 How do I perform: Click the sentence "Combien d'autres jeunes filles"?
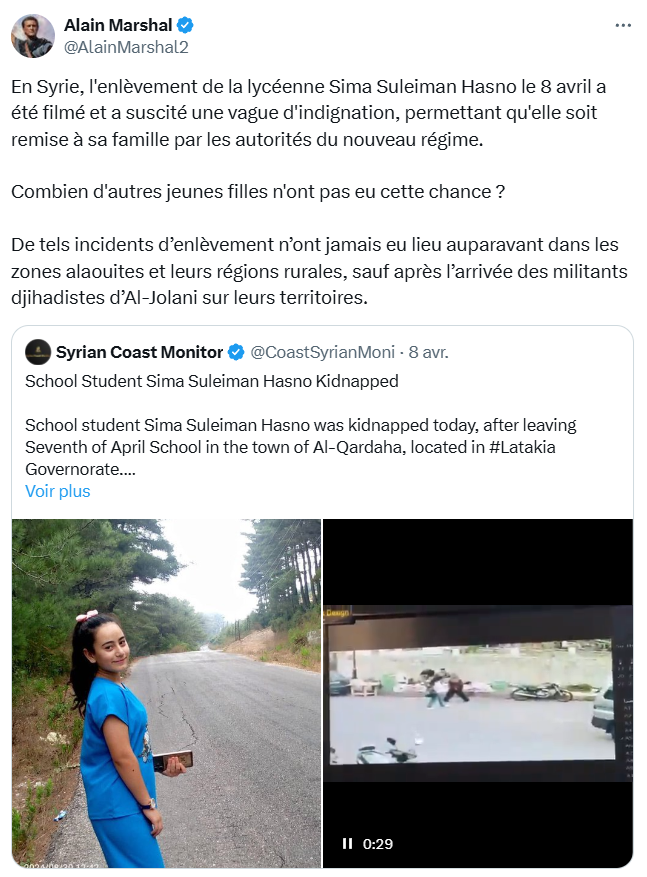click(257, 191)
